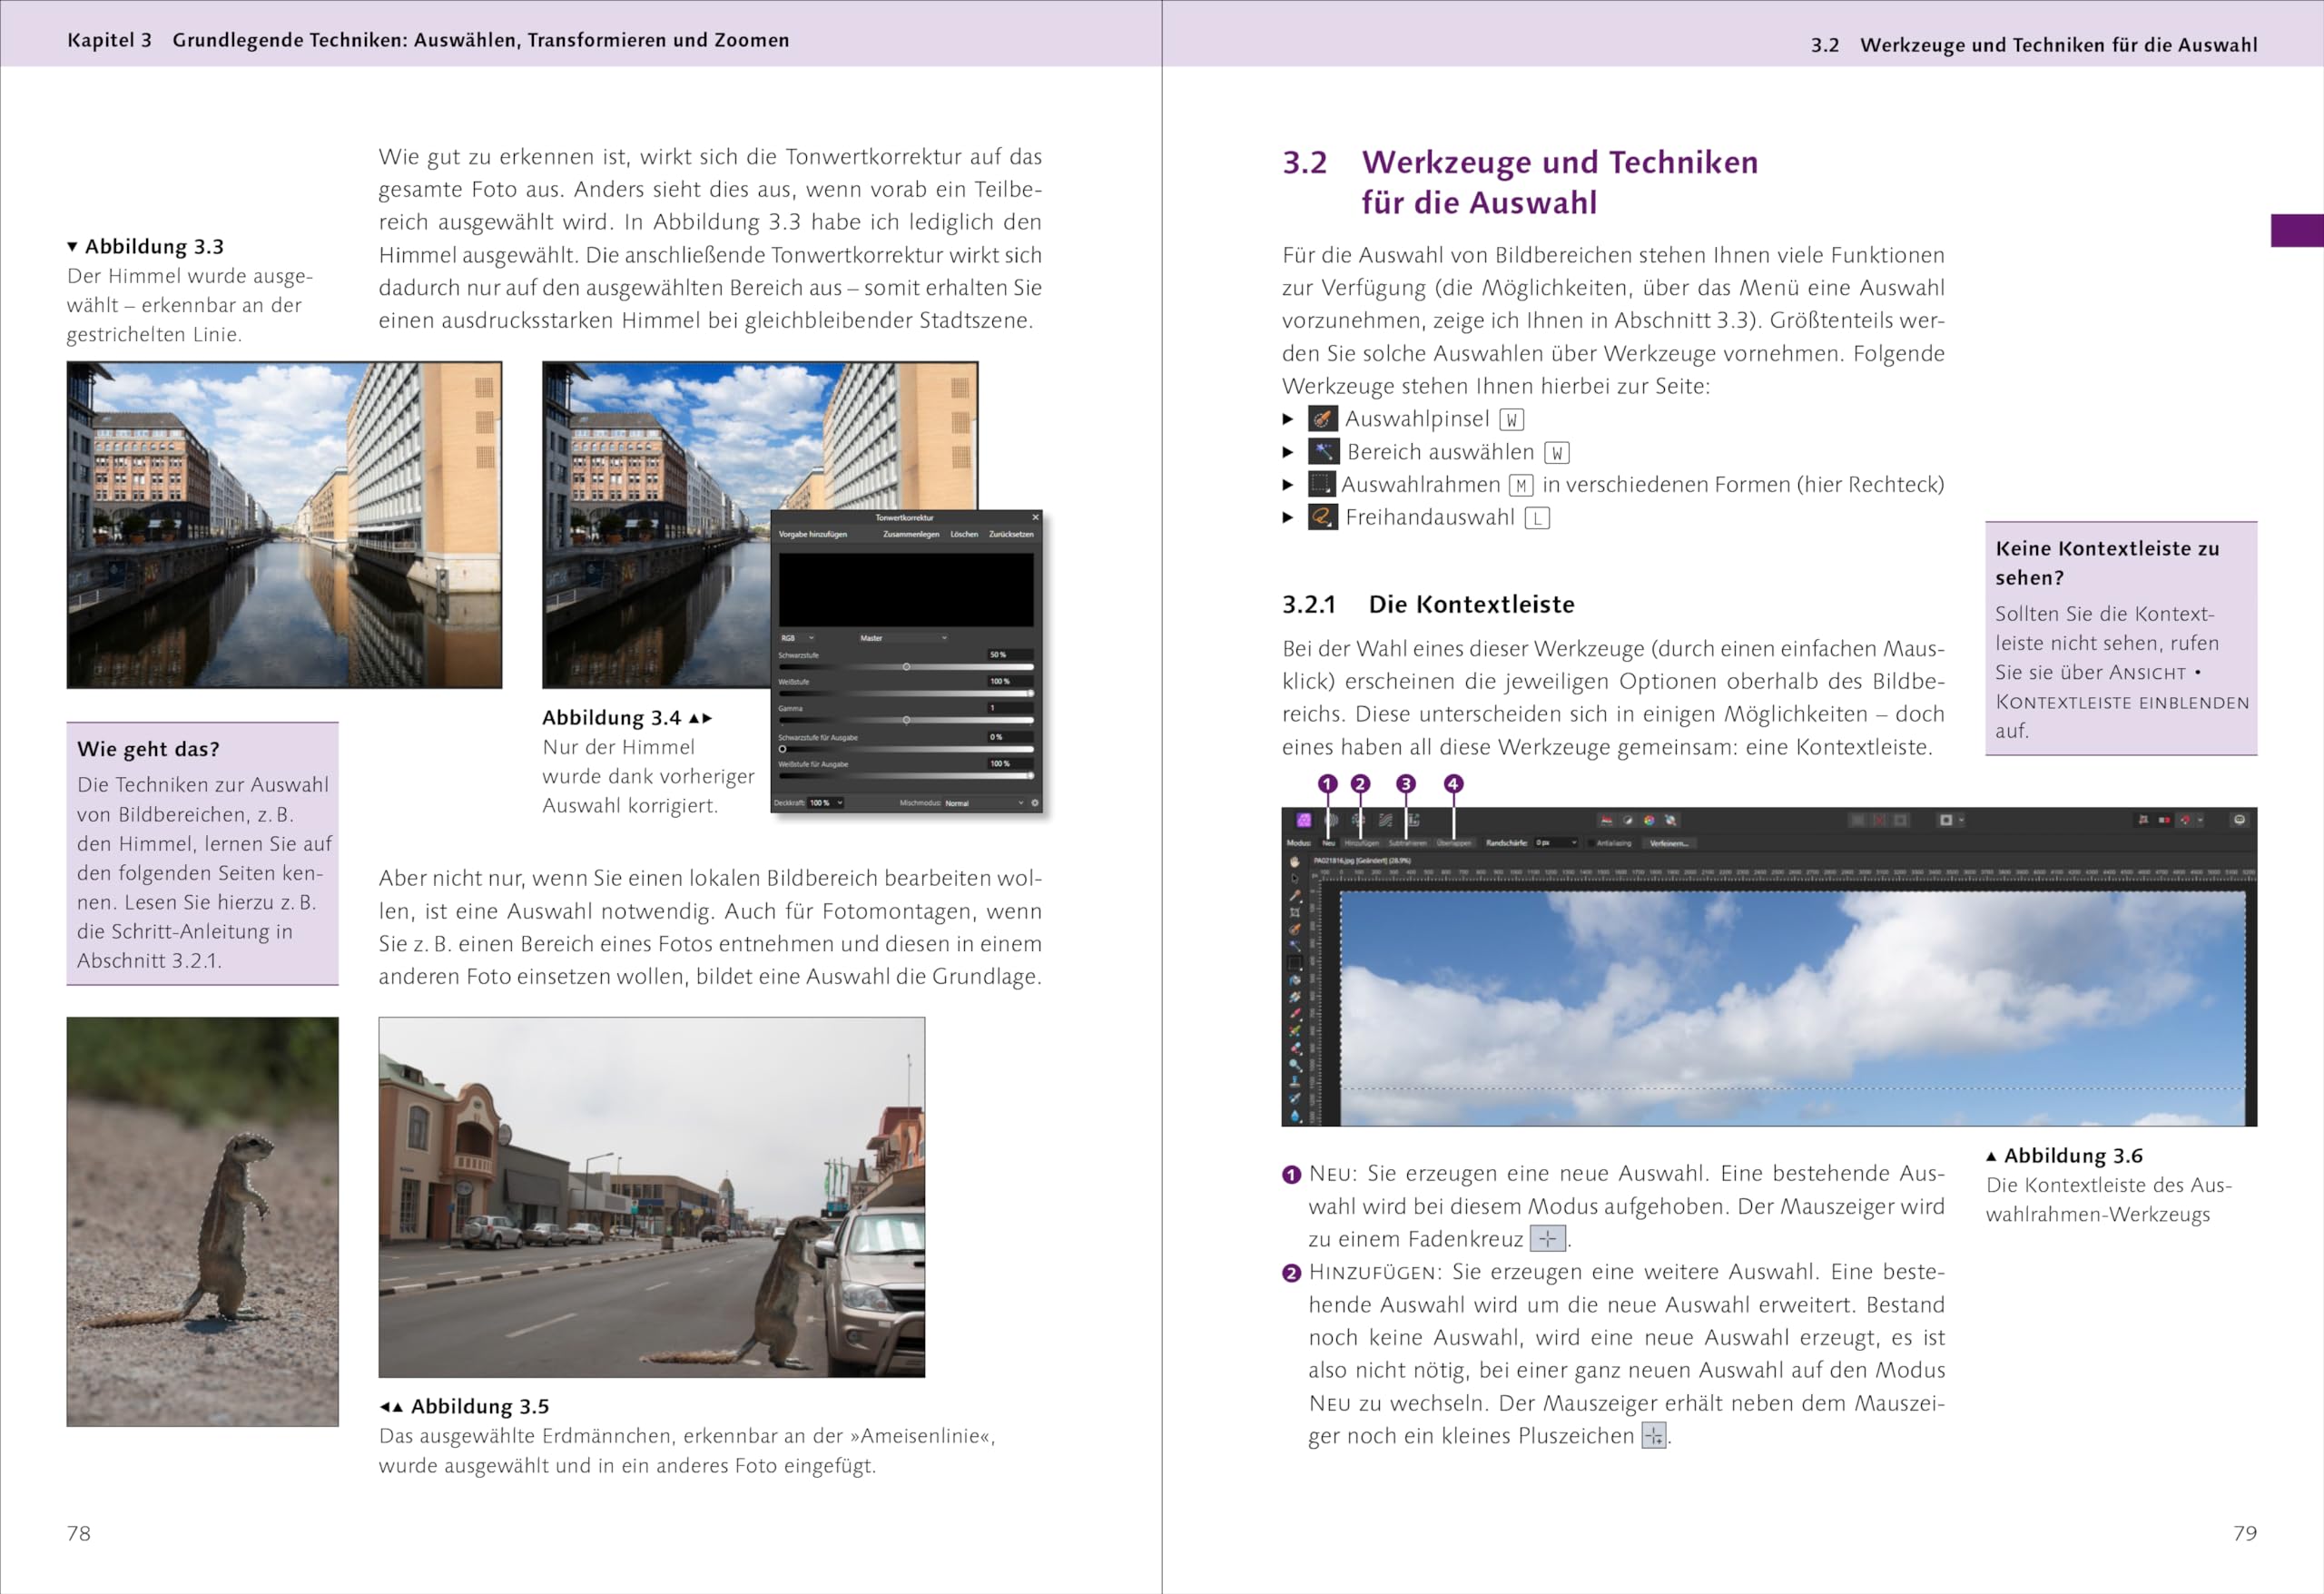Click the Photo Persona icon
Screen dimensions: 2324x1594
coord(1304,821)
